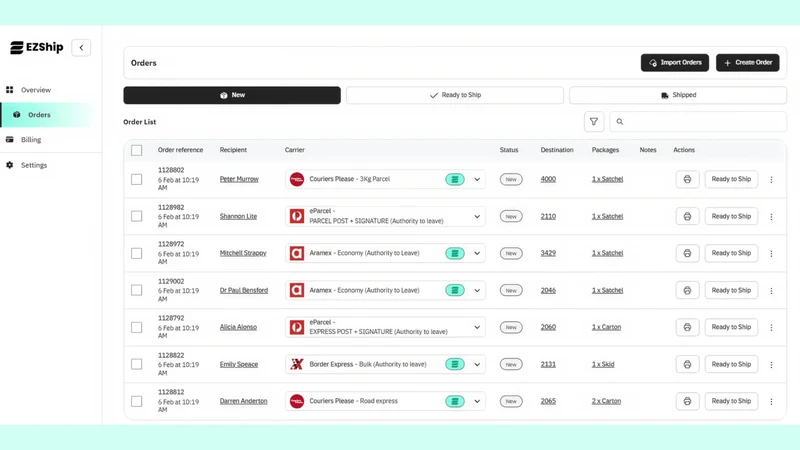Open the more options menu for order 1128822
The image size is (800, 450).
point(771,365)
